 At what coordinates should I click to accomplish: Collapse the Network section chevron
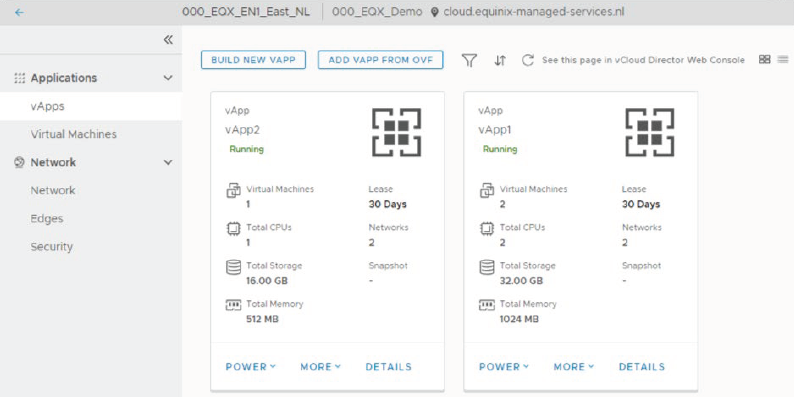(168, 163)
